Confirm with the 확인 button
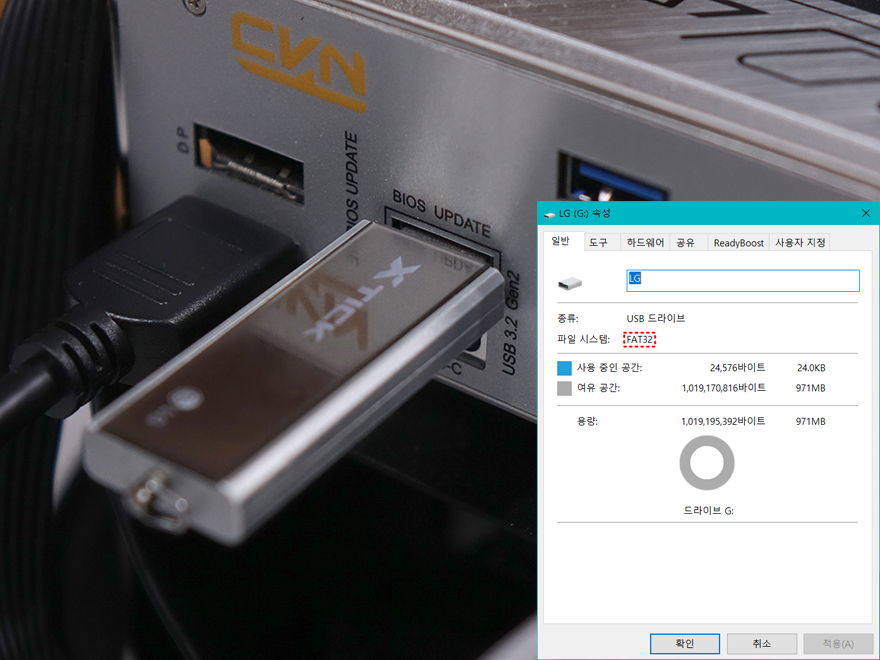 685,644
